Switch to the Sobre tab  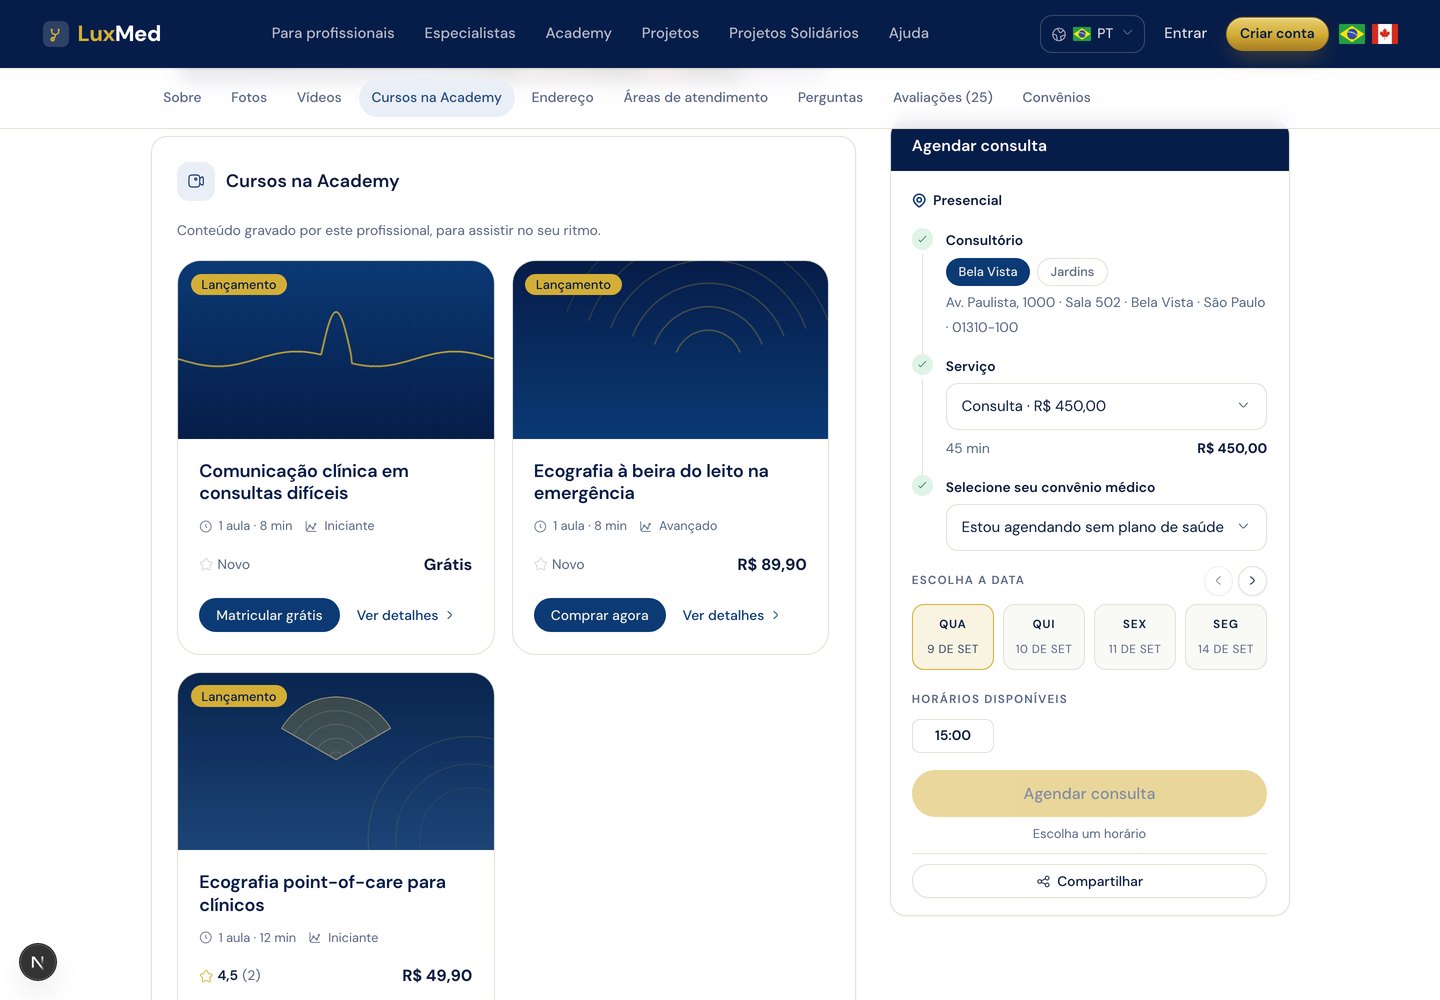(x=182, y=98)
